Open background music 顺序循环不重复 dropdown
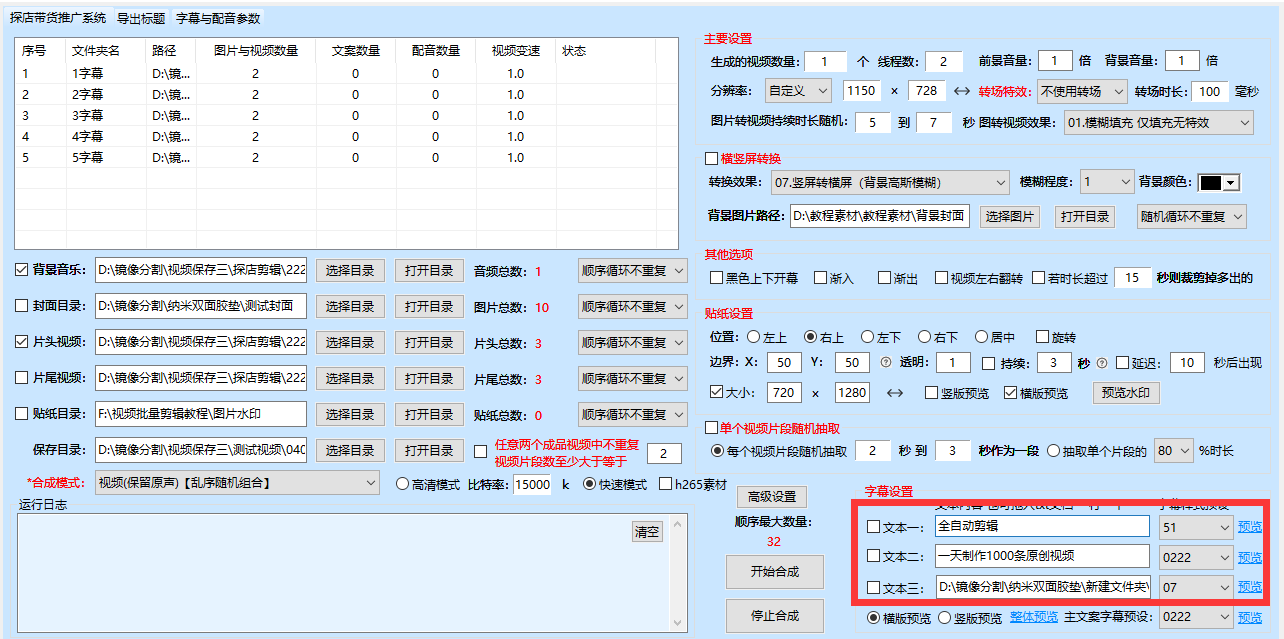The image size is (1284, 639). pos(632,270)
